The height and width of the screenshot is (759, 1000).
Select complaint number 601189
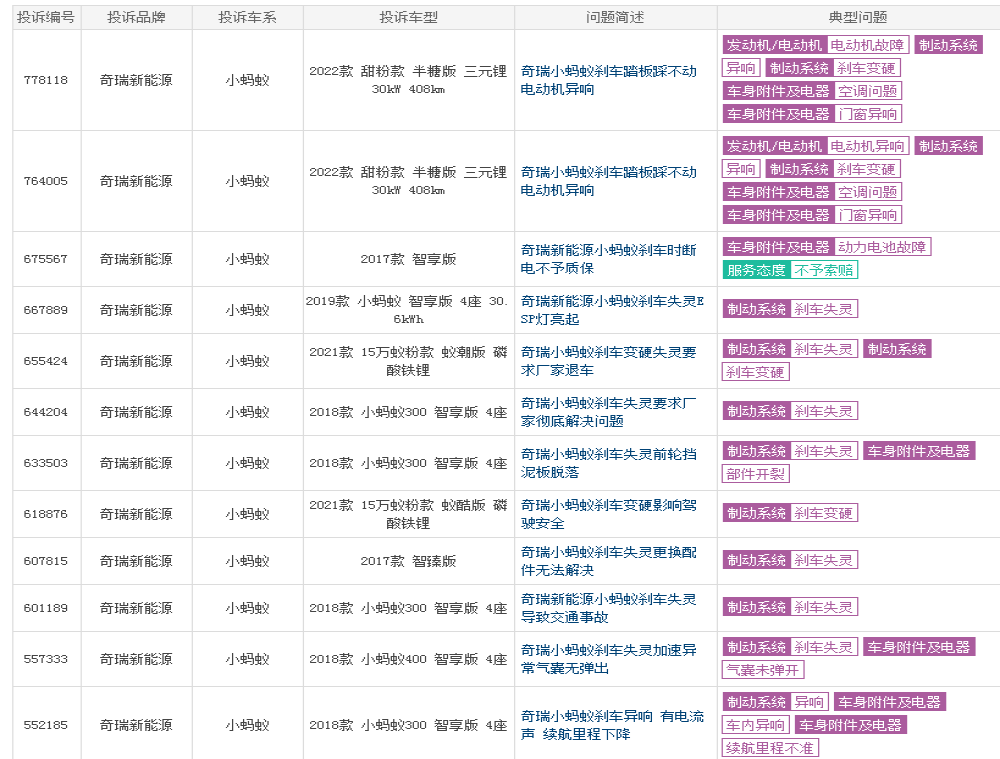coord(46,608)
